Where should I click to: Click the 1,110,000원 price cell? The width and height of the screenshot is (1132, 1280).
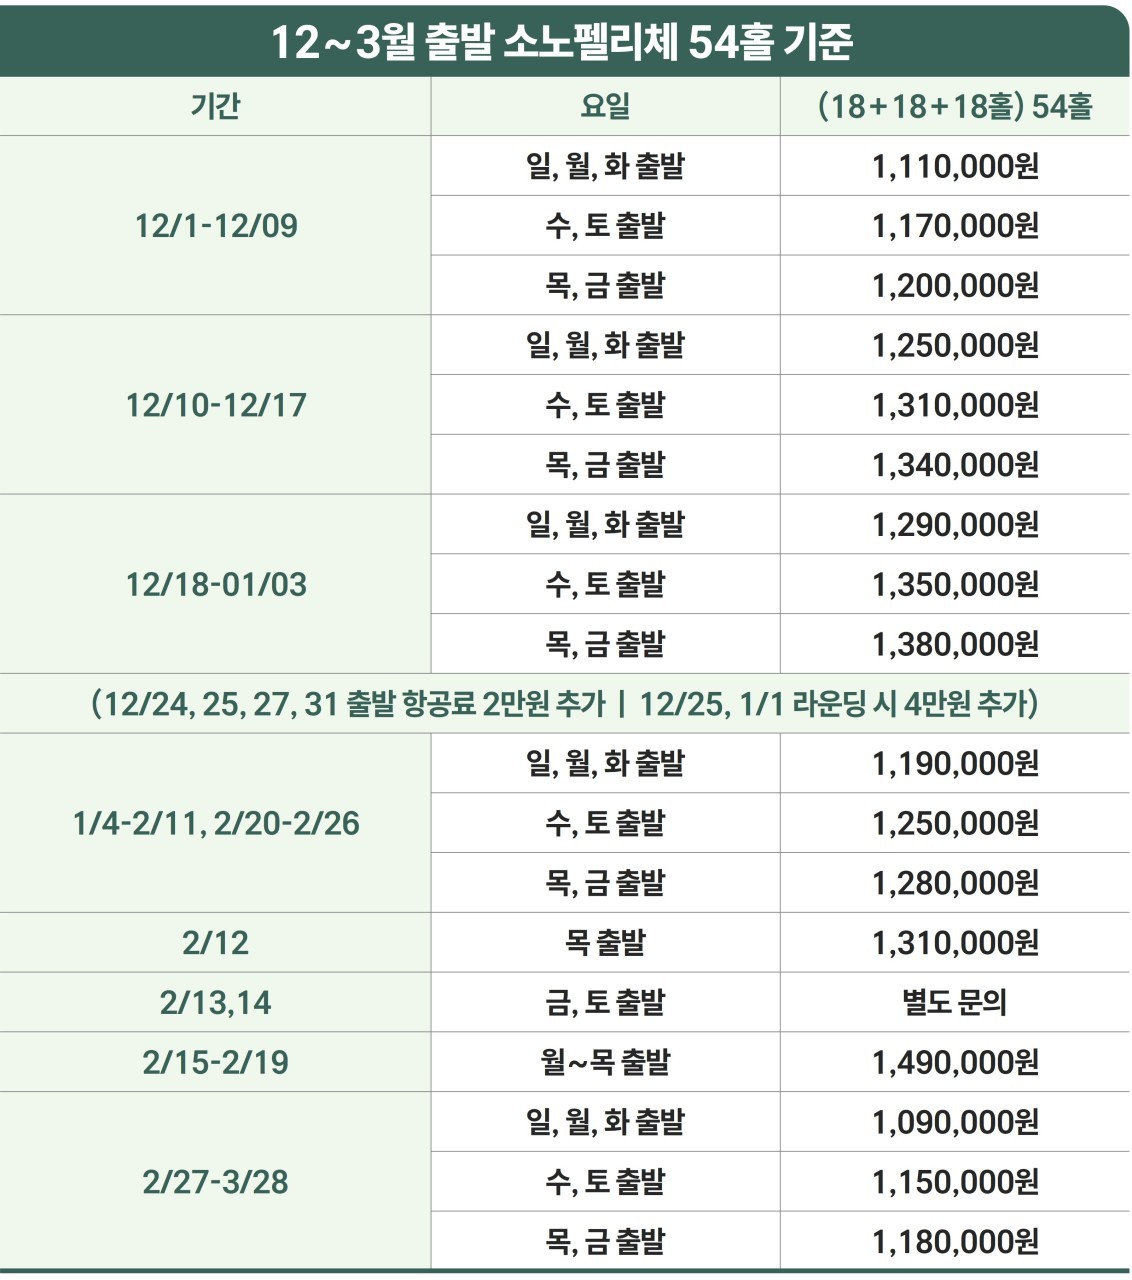[x=955, y=166]
